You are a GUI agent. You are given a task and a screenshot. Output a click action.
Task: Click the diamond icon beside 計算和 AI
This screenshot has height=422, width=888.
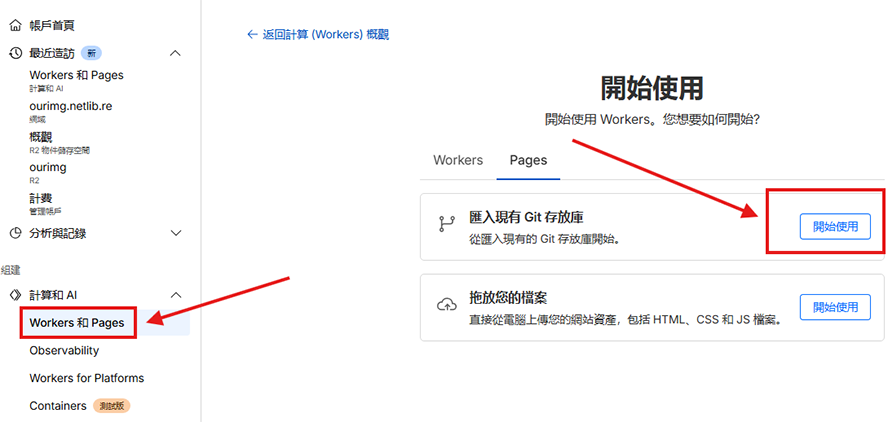coord(16,295)
